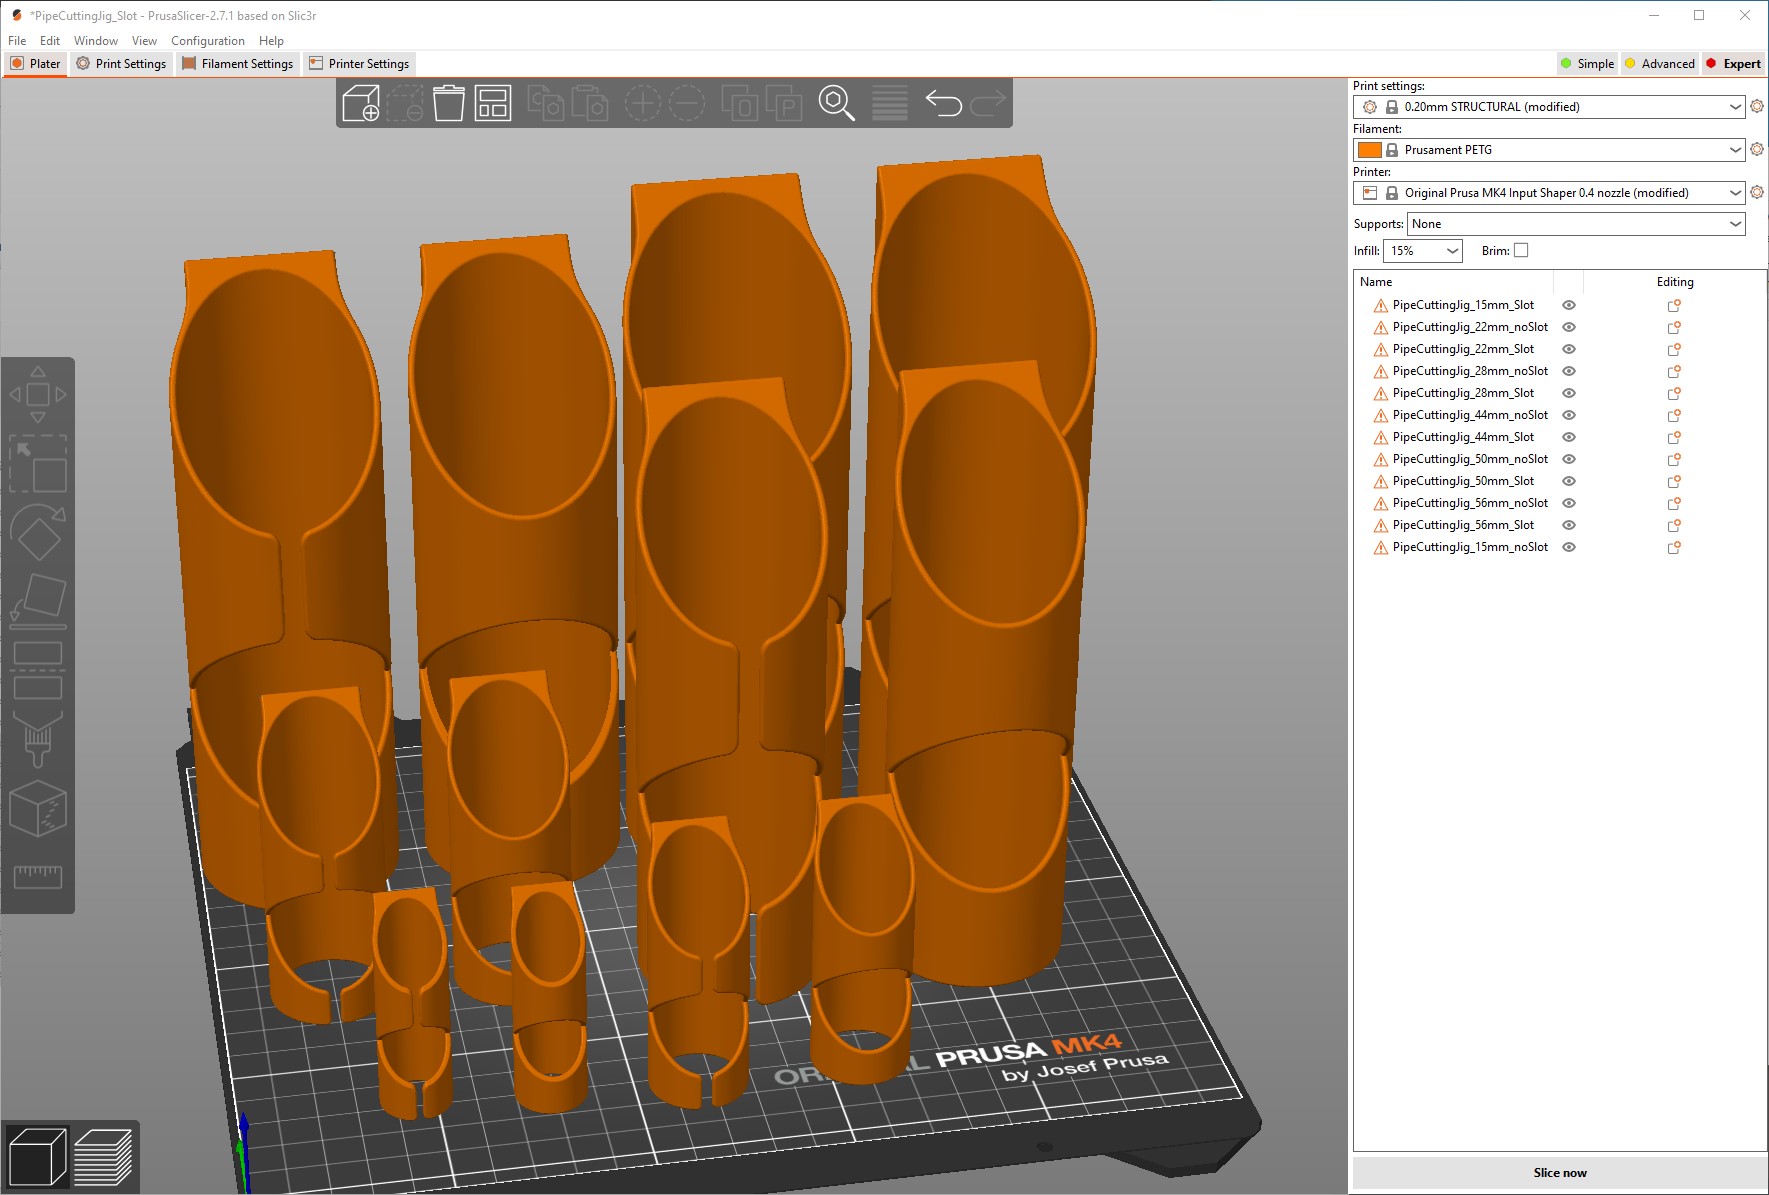
Task: Open the Configuration menu
Action: point(208,40)
